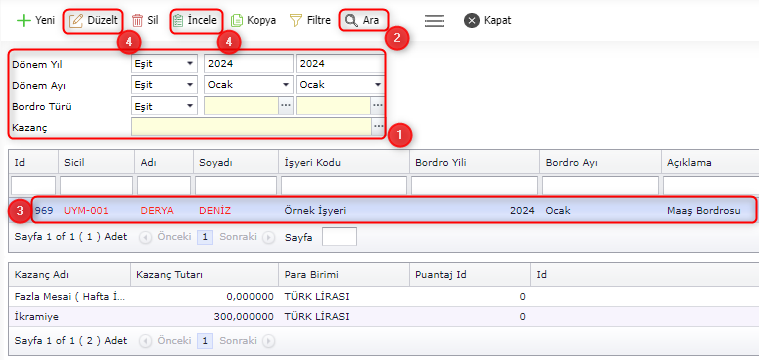
Task: Sort by Sicil column header
Action: (96, 163)
